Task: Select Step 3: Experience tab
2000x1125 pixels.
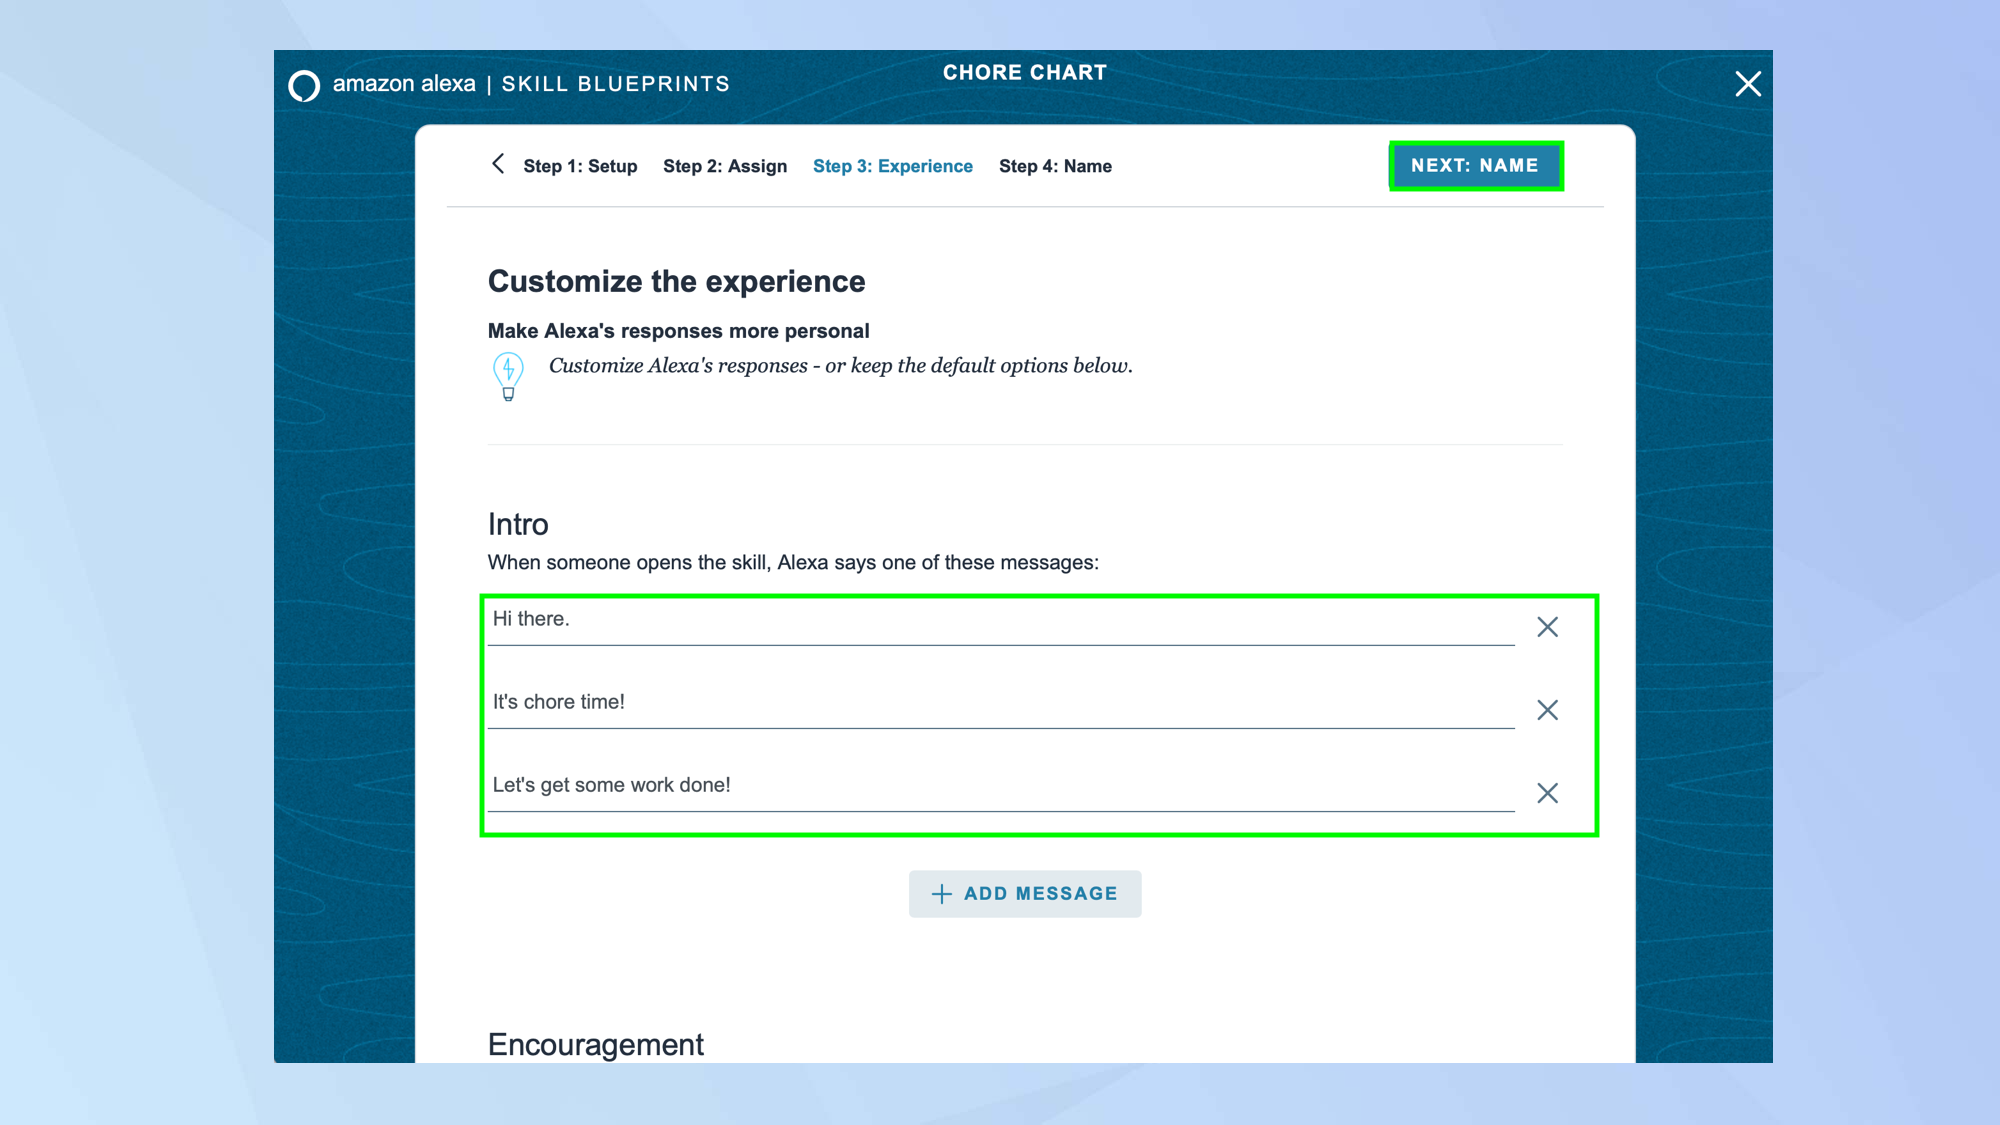Action: click(892, 166)
